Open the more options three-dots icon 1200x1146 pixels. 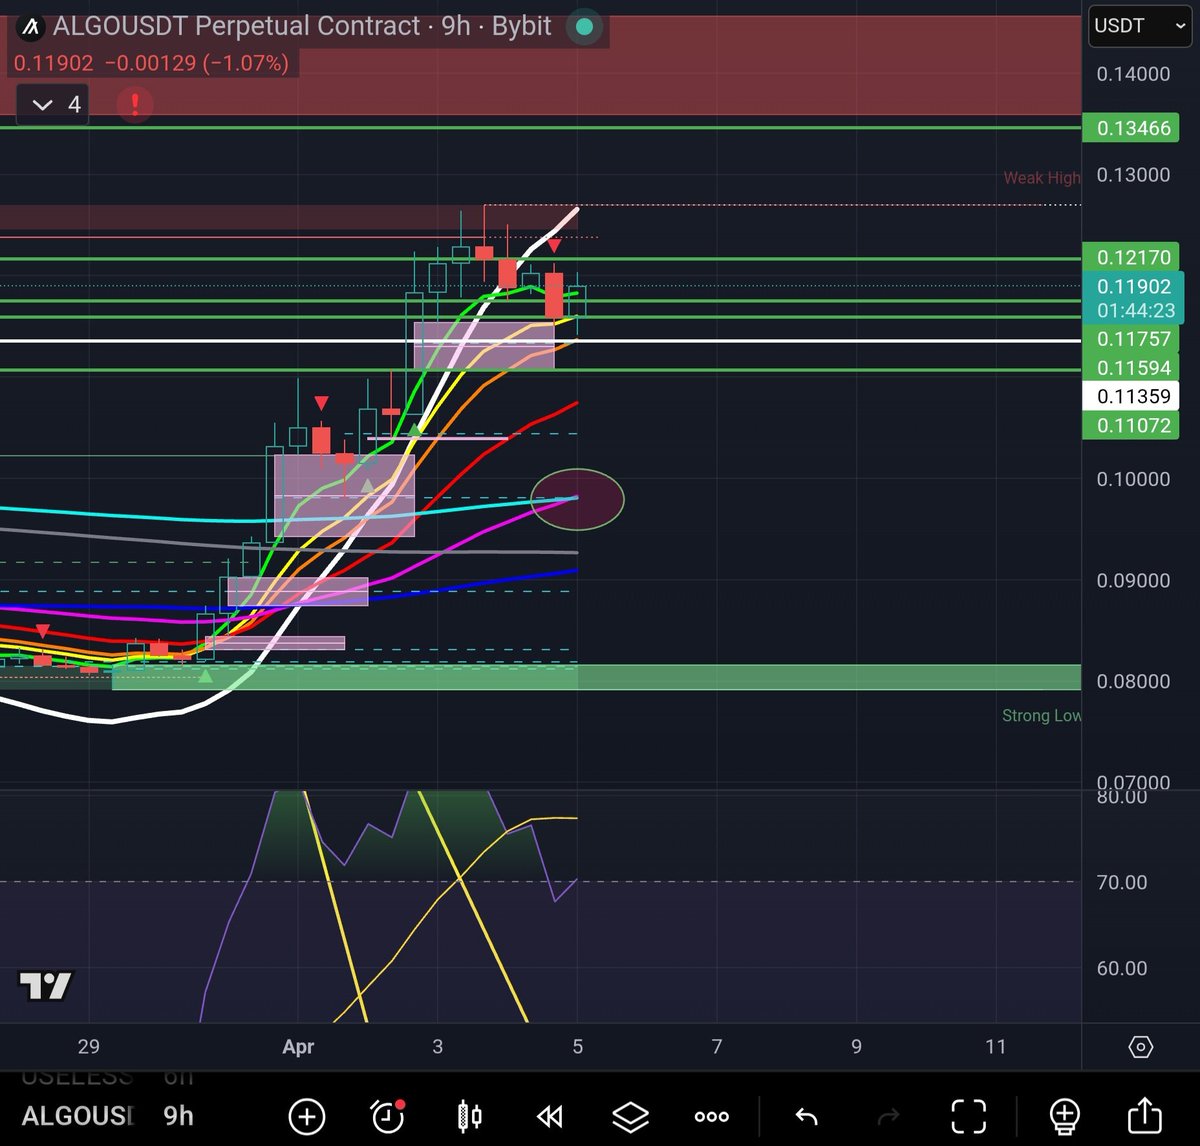711,1116
